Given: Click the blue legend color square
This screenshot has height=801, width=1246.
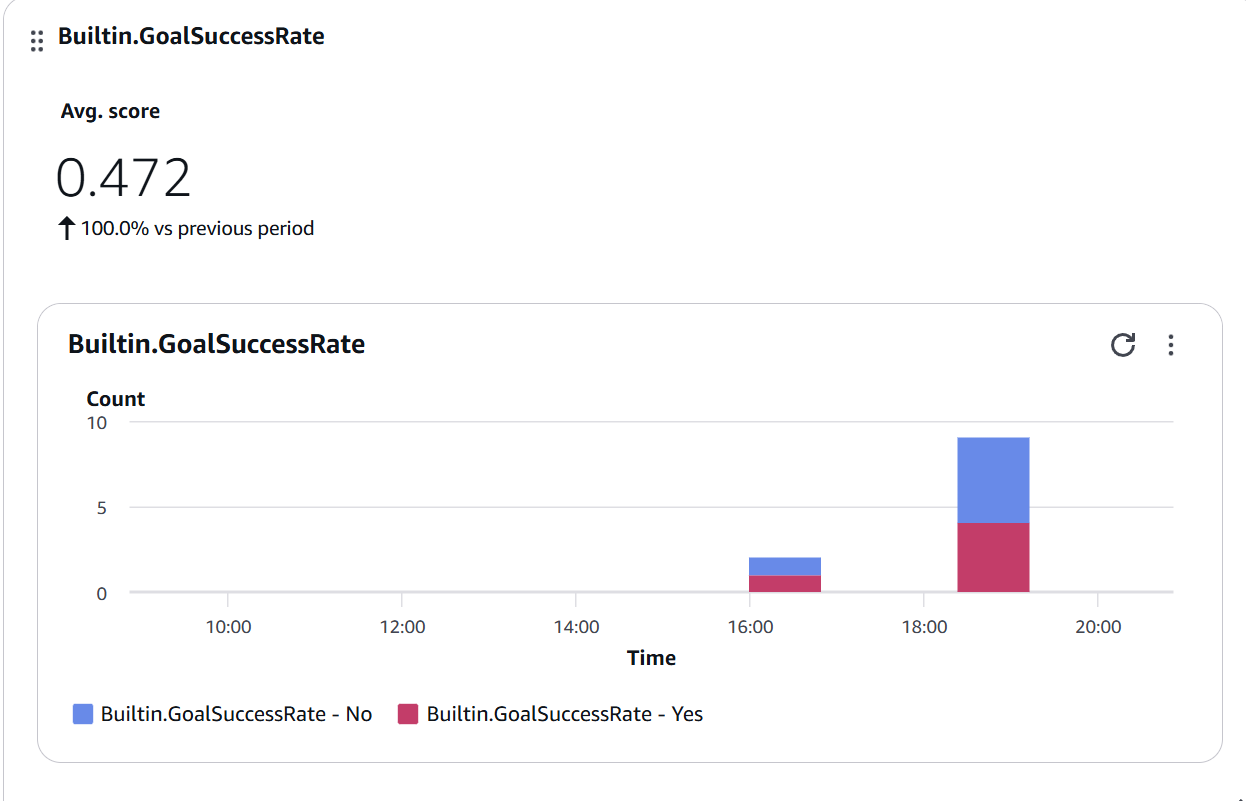Looking at the screenshot, I should 81,713.
